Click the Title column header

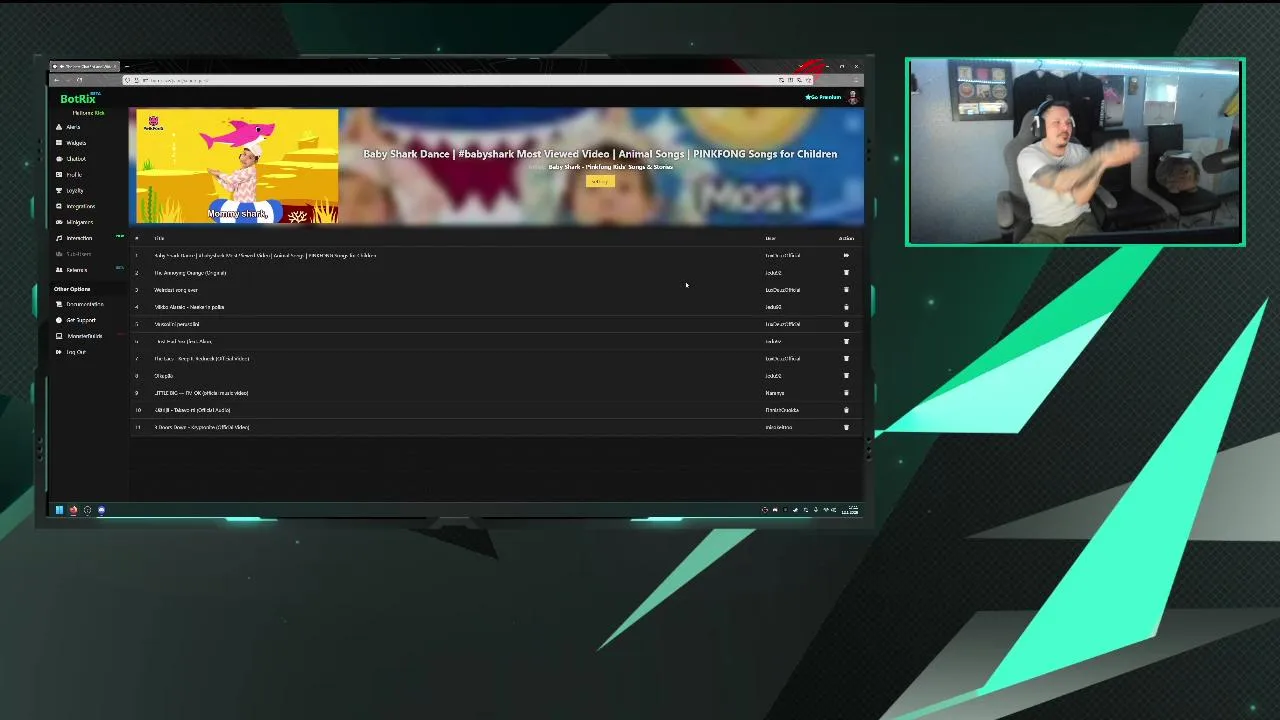tap(159, 238)
